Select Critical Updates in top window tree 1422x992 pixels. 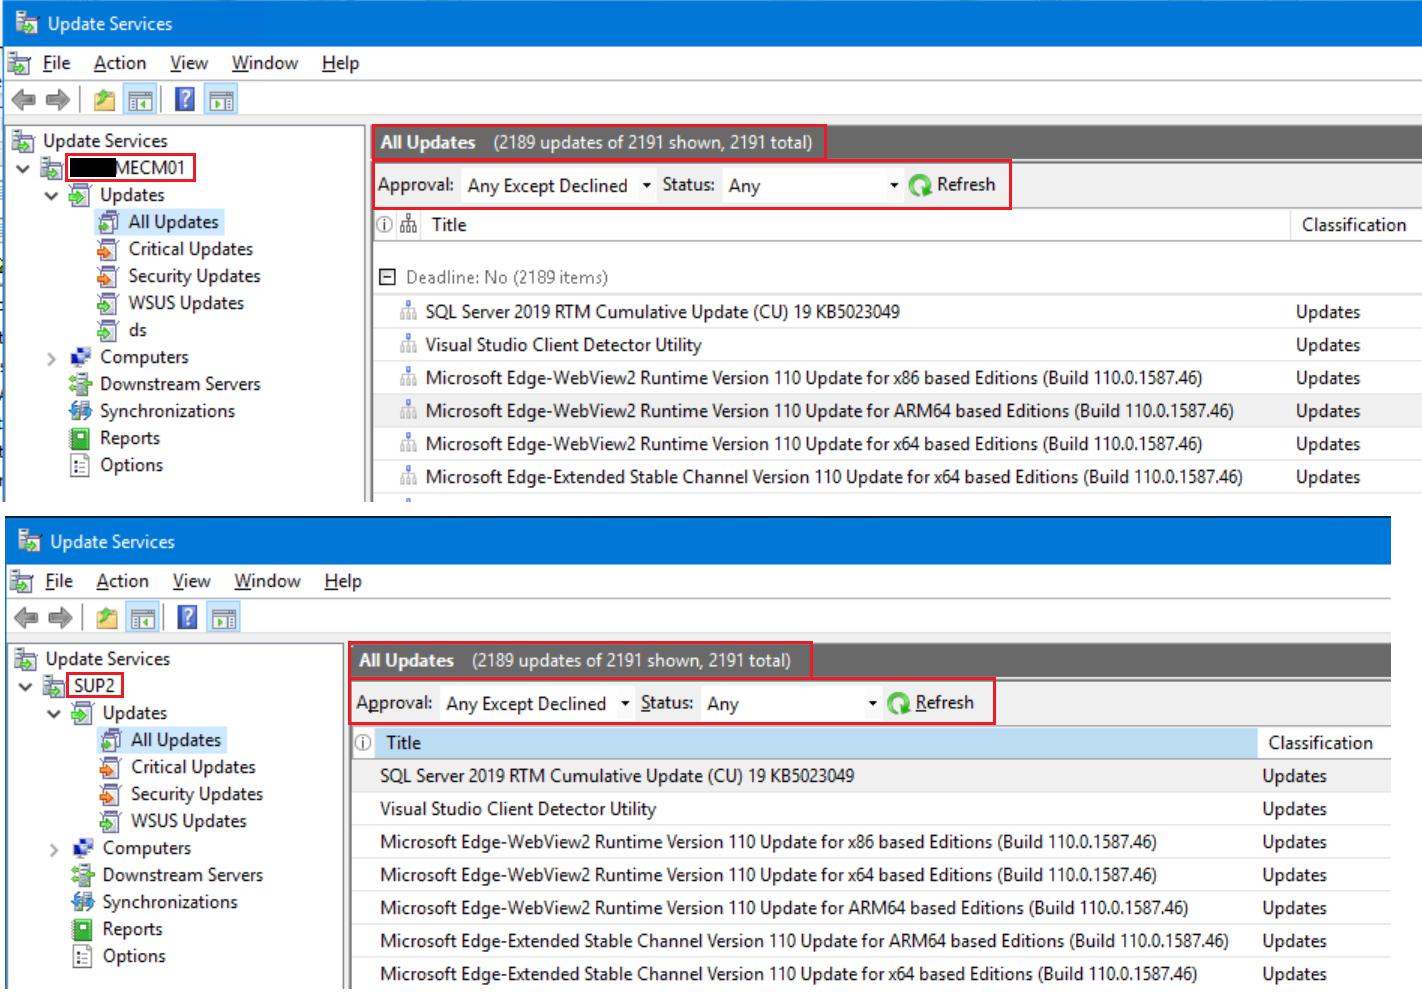190,249
